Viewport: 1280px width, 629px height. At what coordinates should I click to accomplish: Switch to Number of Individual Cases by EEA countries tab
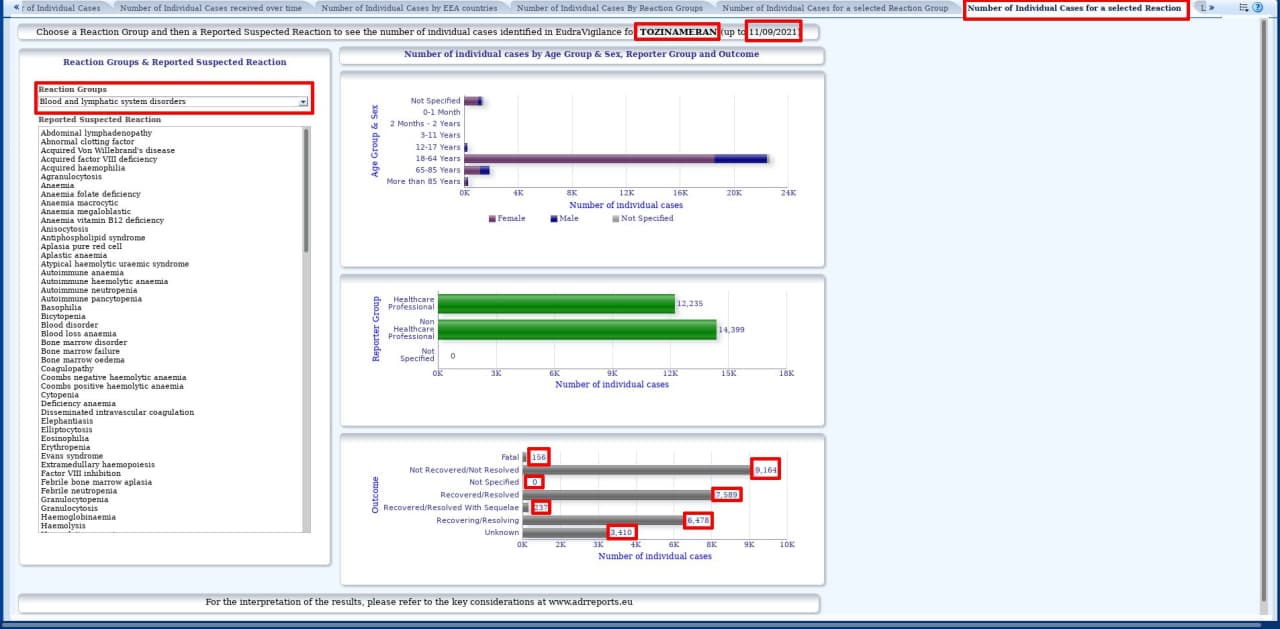409,8
